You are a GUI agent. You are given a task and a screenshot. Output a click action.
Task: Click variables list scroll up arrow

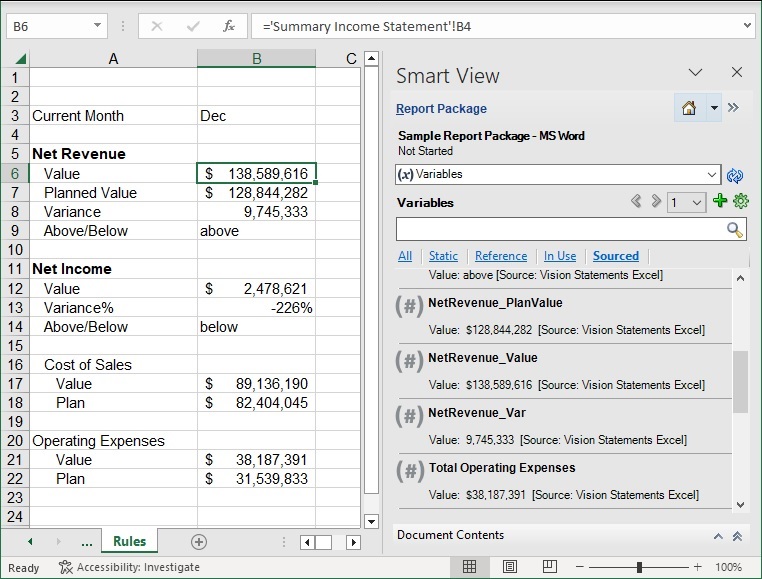tap(740, 279)
